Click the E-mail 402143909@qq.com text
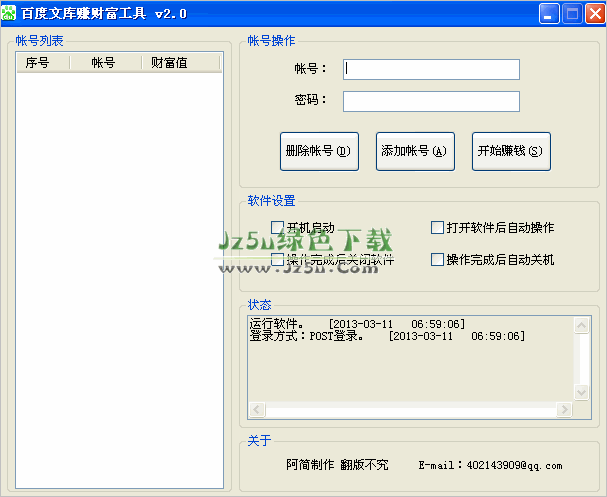The image size is (607, 497). click(x=490, y=465)
